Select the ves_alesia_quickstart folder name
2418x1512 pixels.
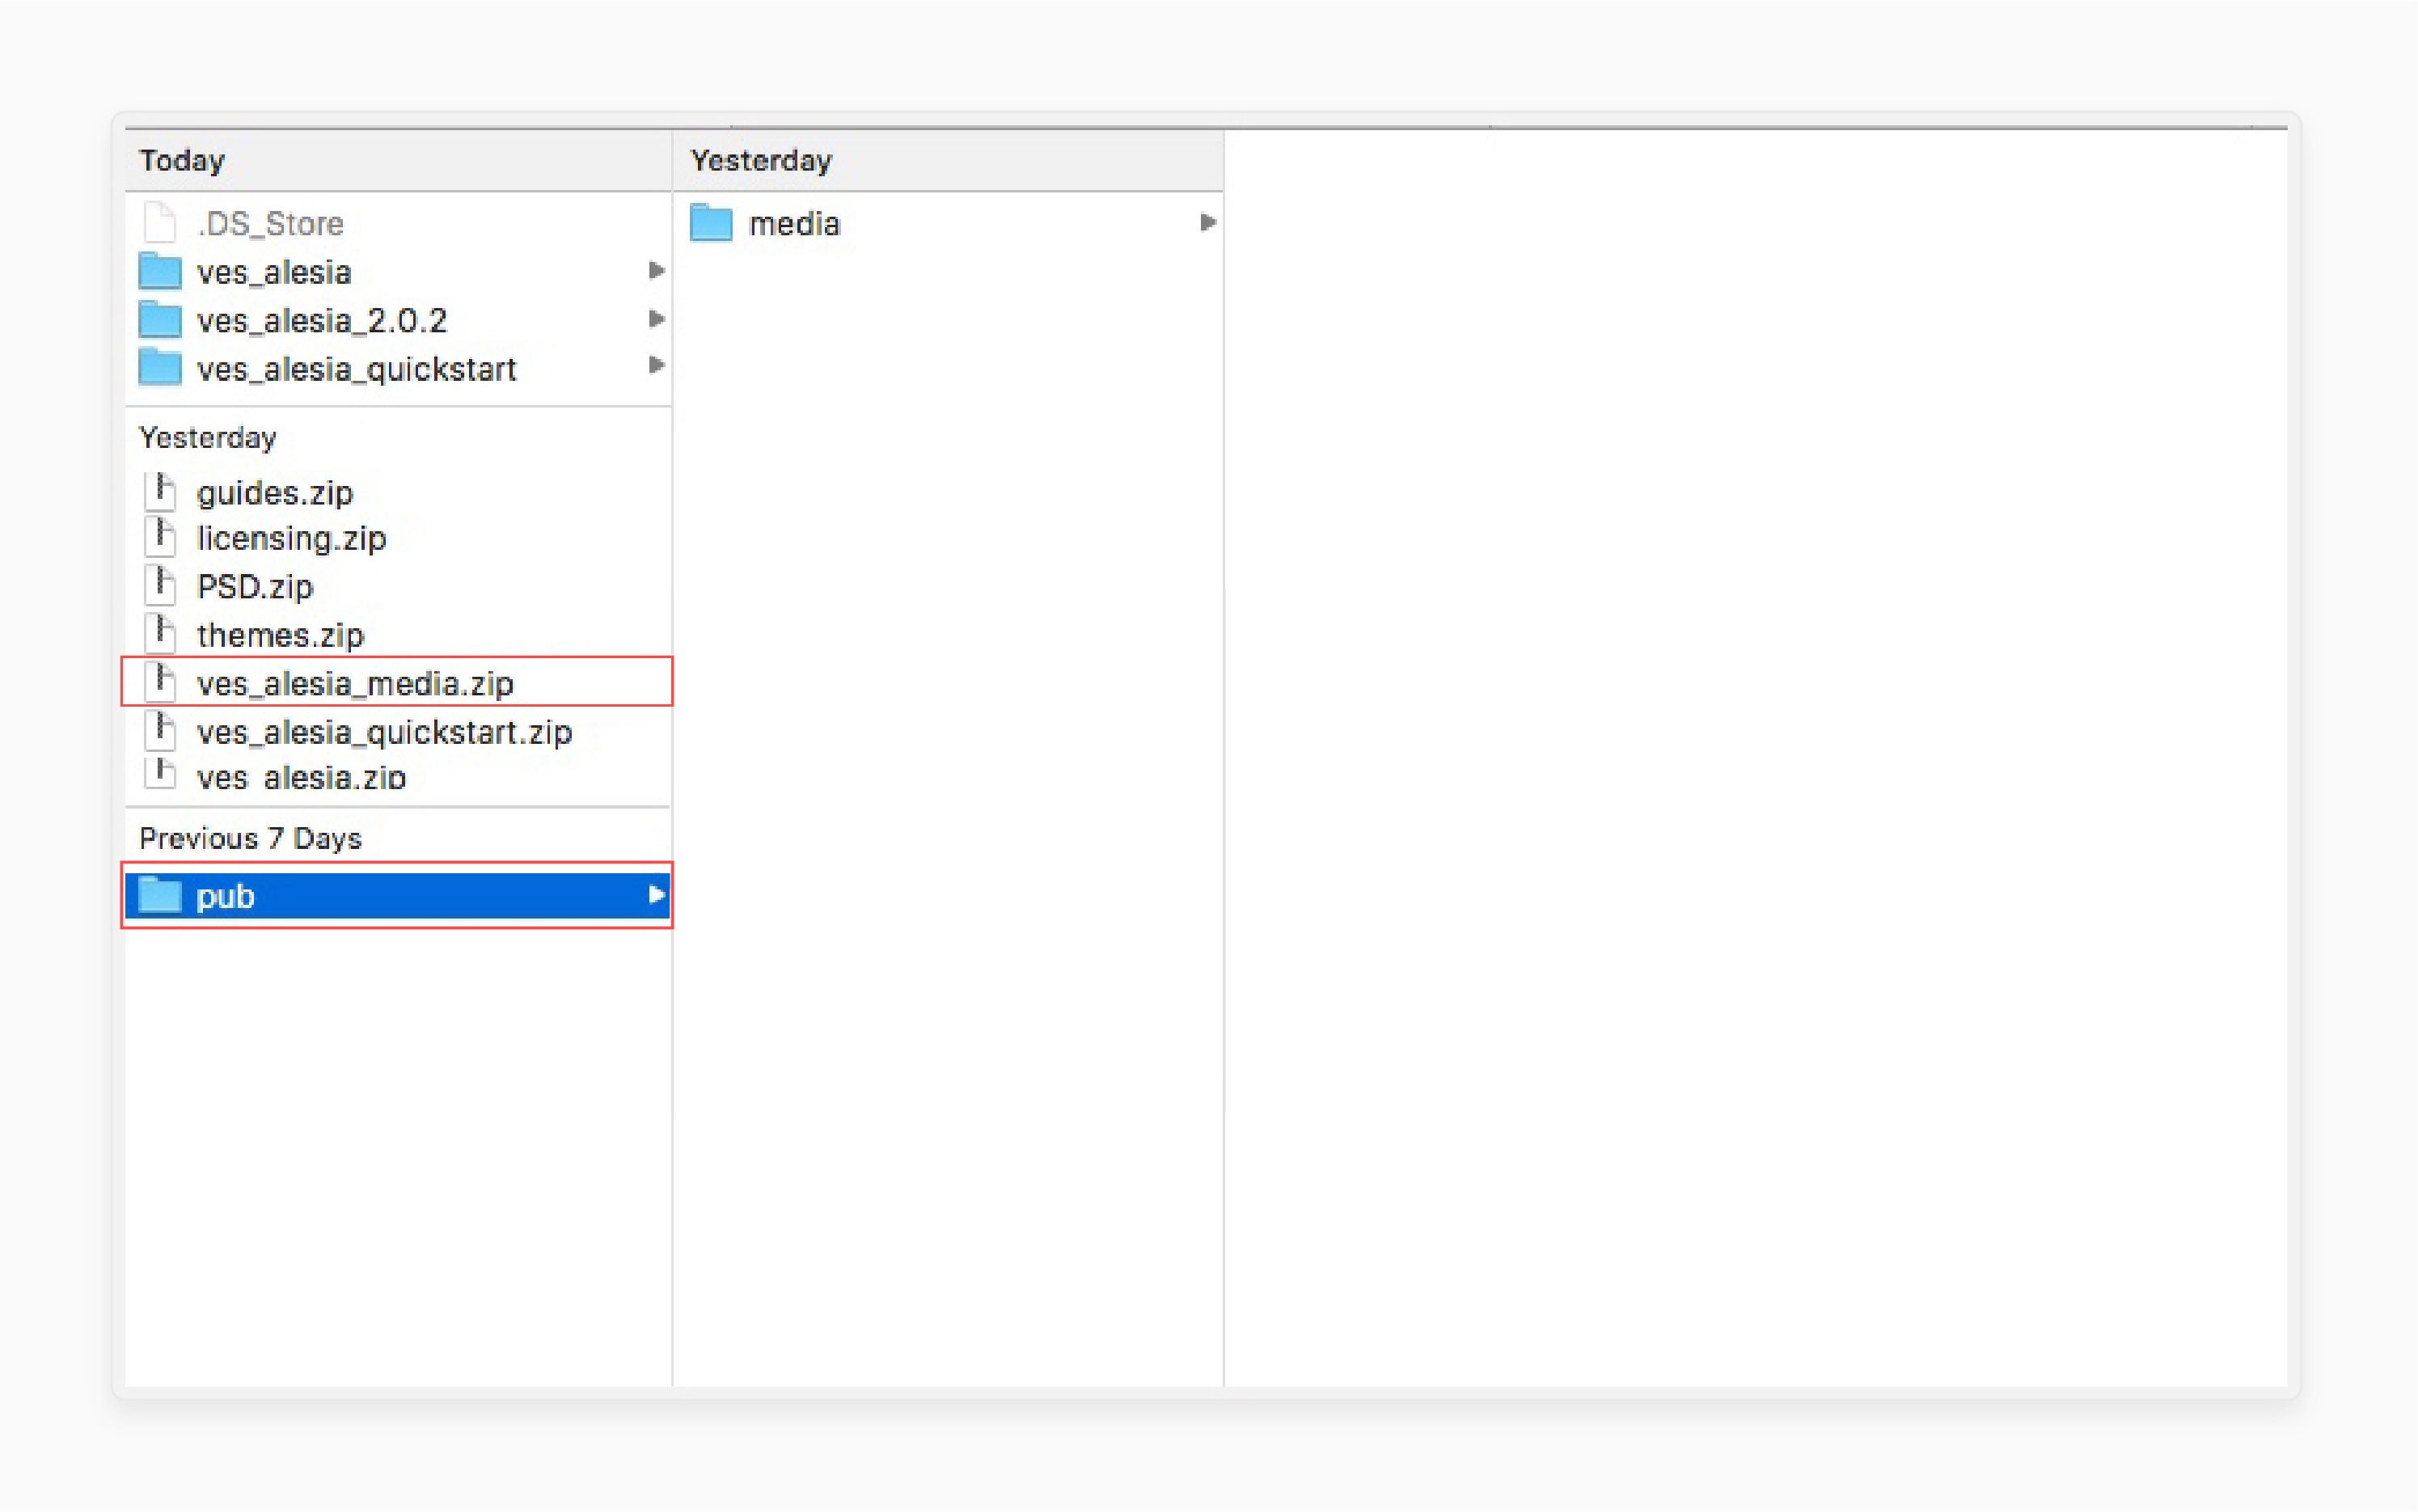click(357, 369)
